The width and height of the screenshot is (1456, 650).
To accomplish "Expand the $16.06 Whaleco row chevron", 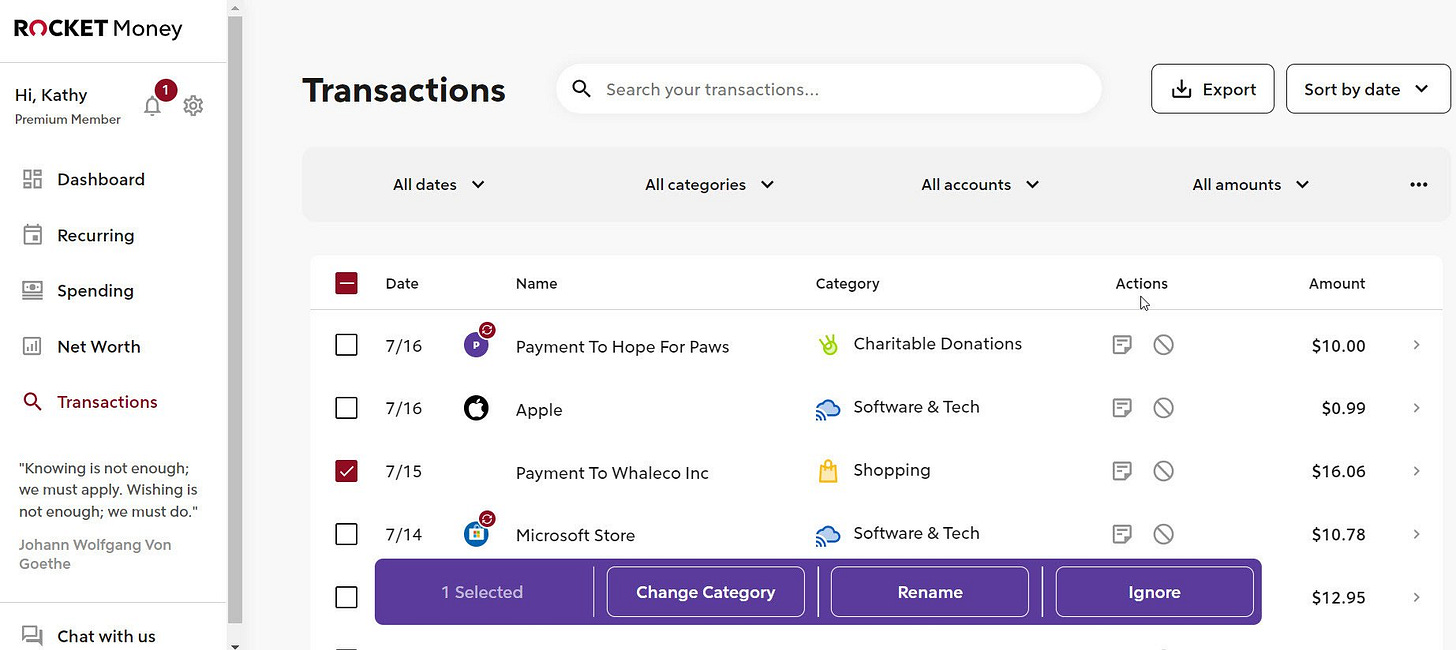I will click(1416, 471).
